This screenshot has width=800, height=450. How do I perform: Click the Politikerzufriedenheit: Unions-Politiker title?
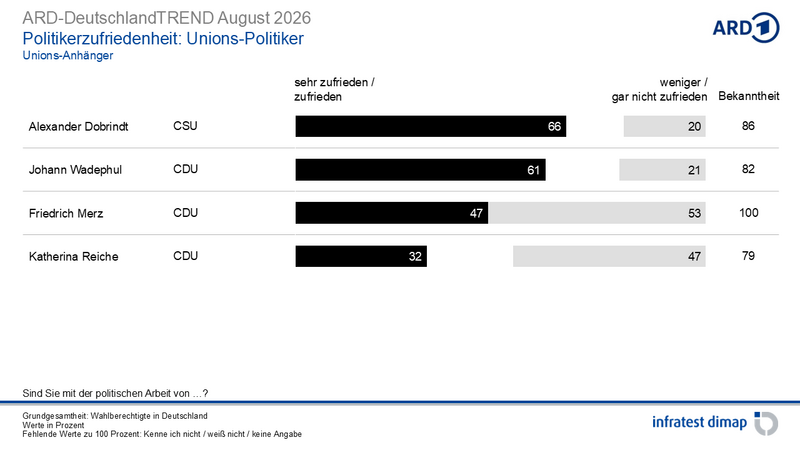tap(163, 39)
